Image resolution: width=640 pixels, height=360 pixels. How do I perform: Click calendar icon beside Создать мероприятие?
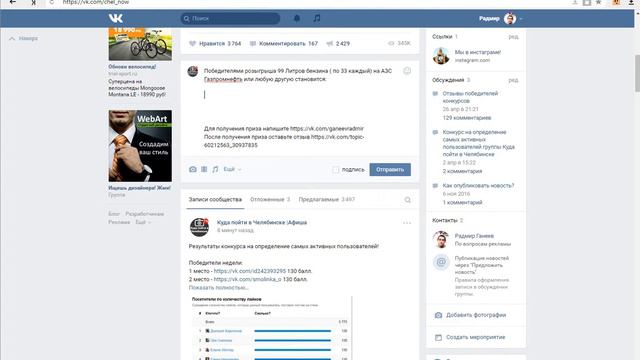click(x=438, y=338)
